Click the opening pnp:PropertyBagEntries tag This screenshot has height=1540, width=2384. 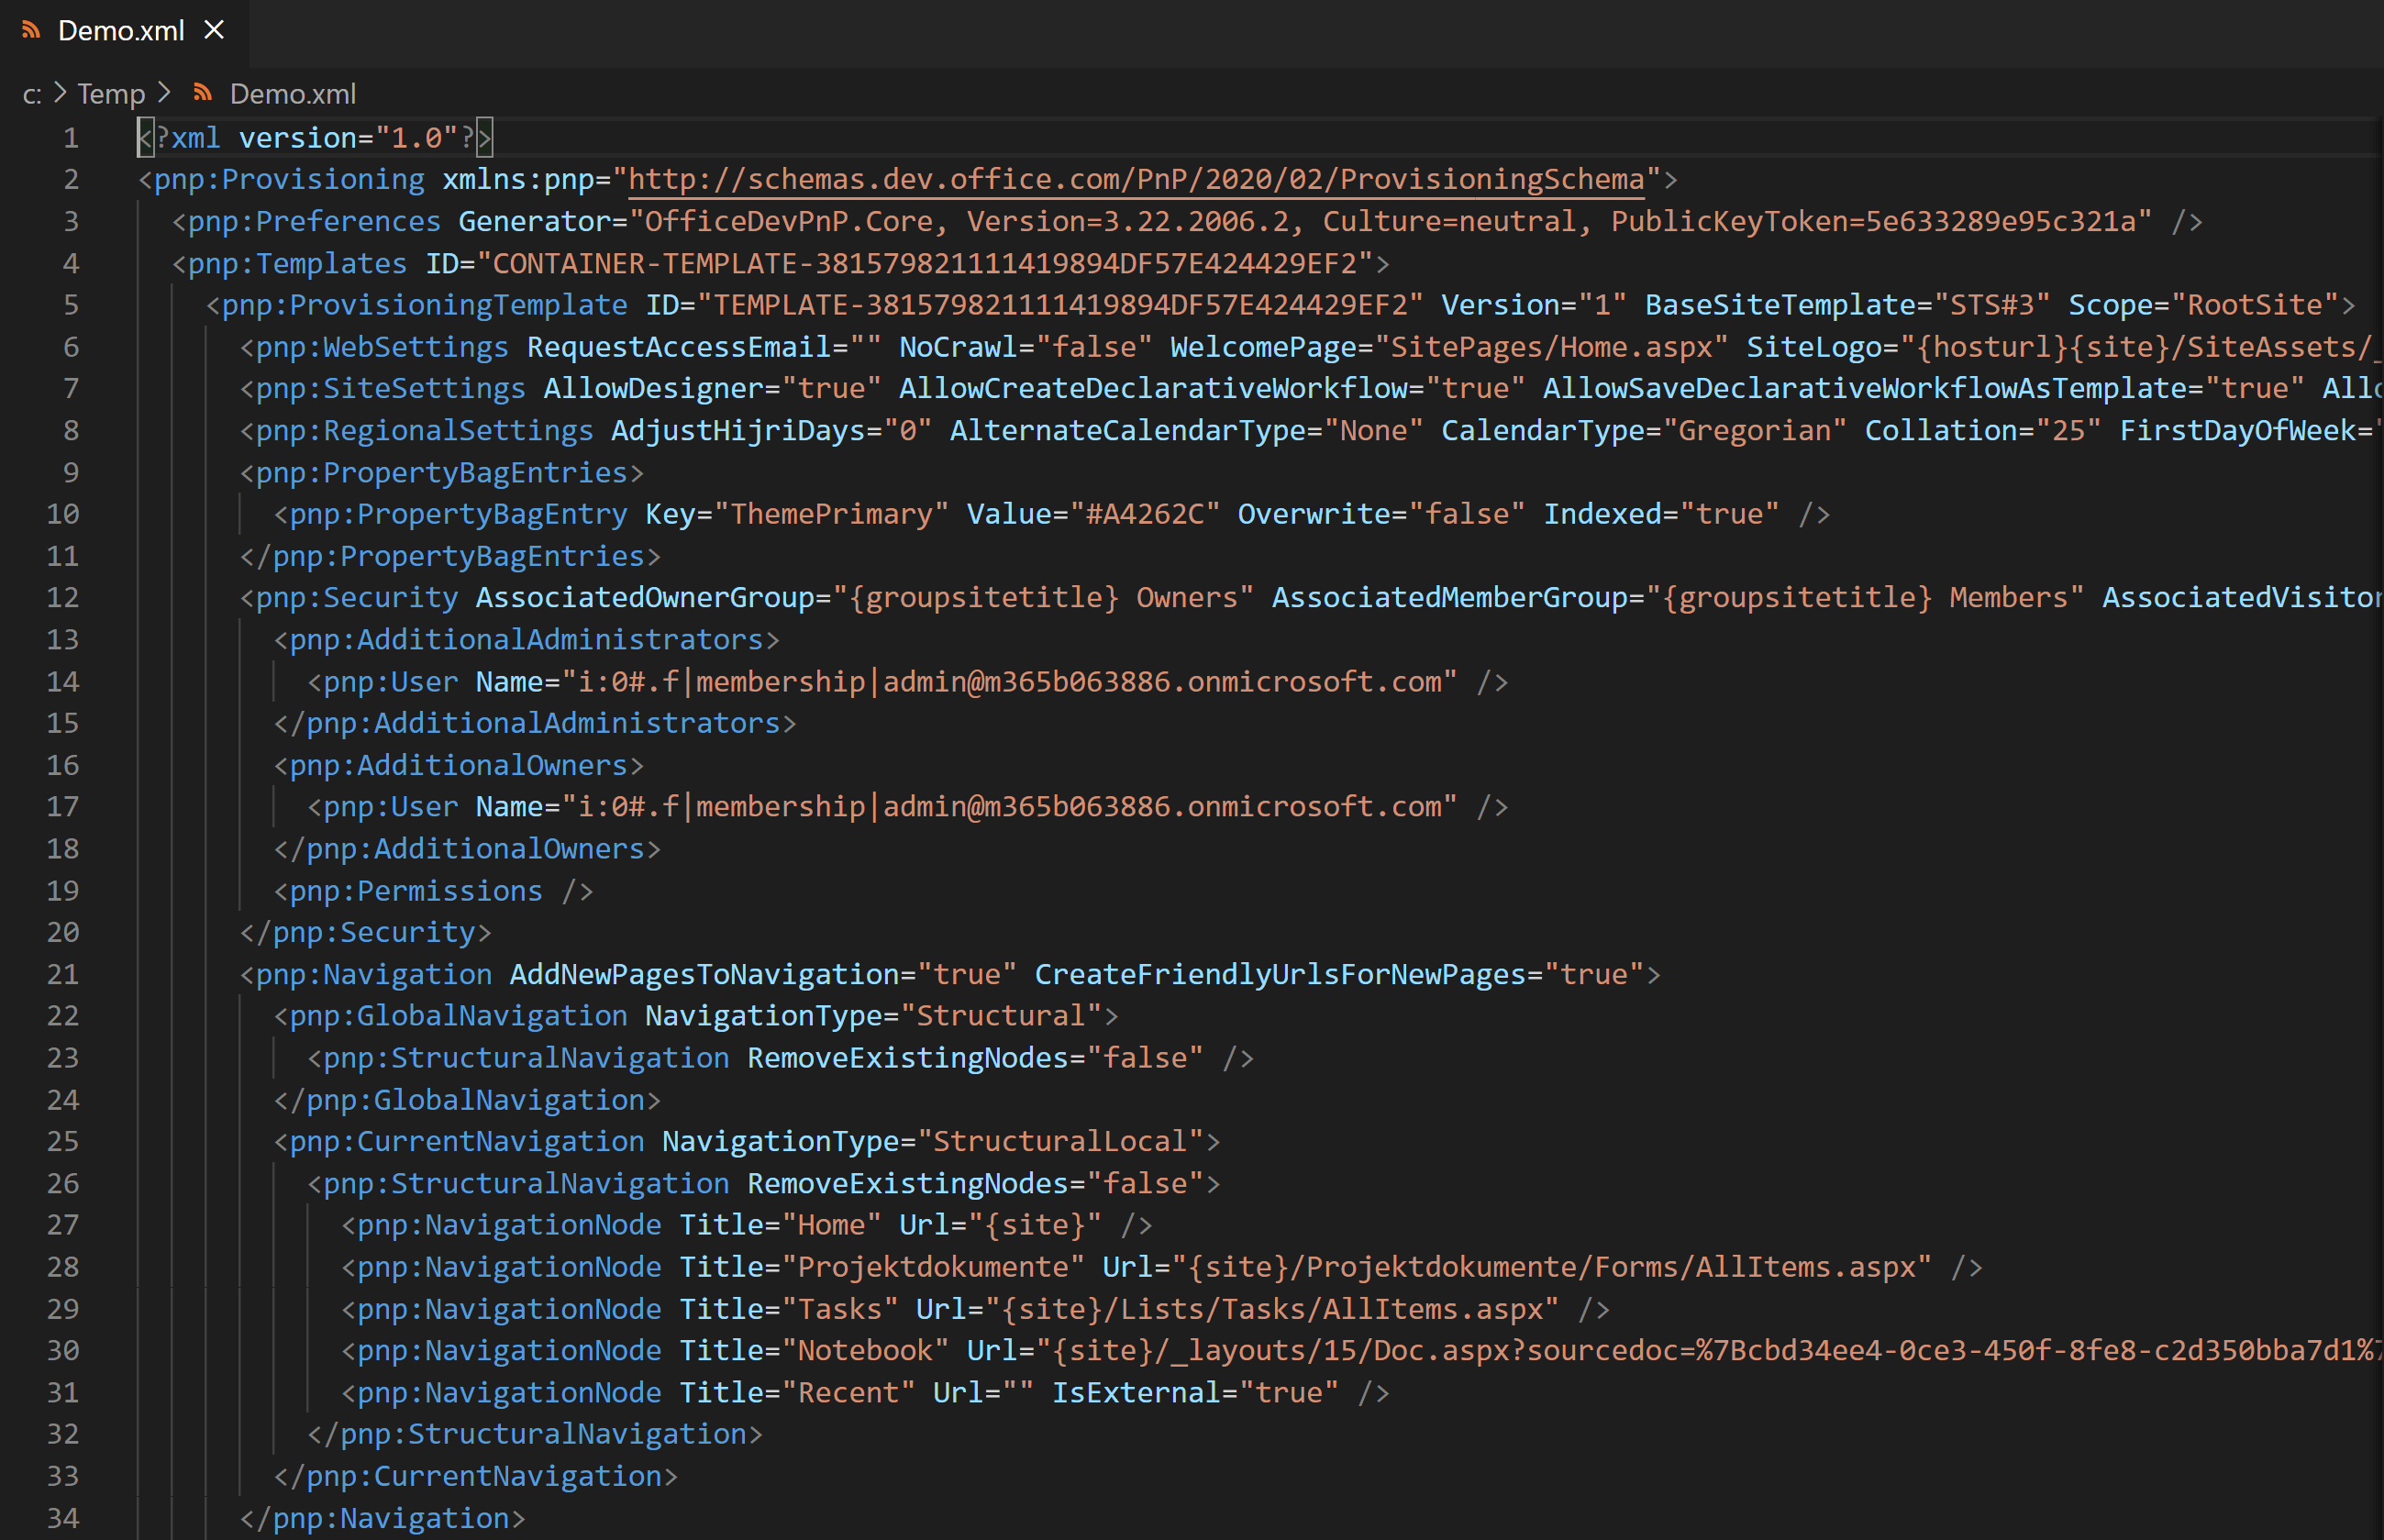[x=441, y=473]
